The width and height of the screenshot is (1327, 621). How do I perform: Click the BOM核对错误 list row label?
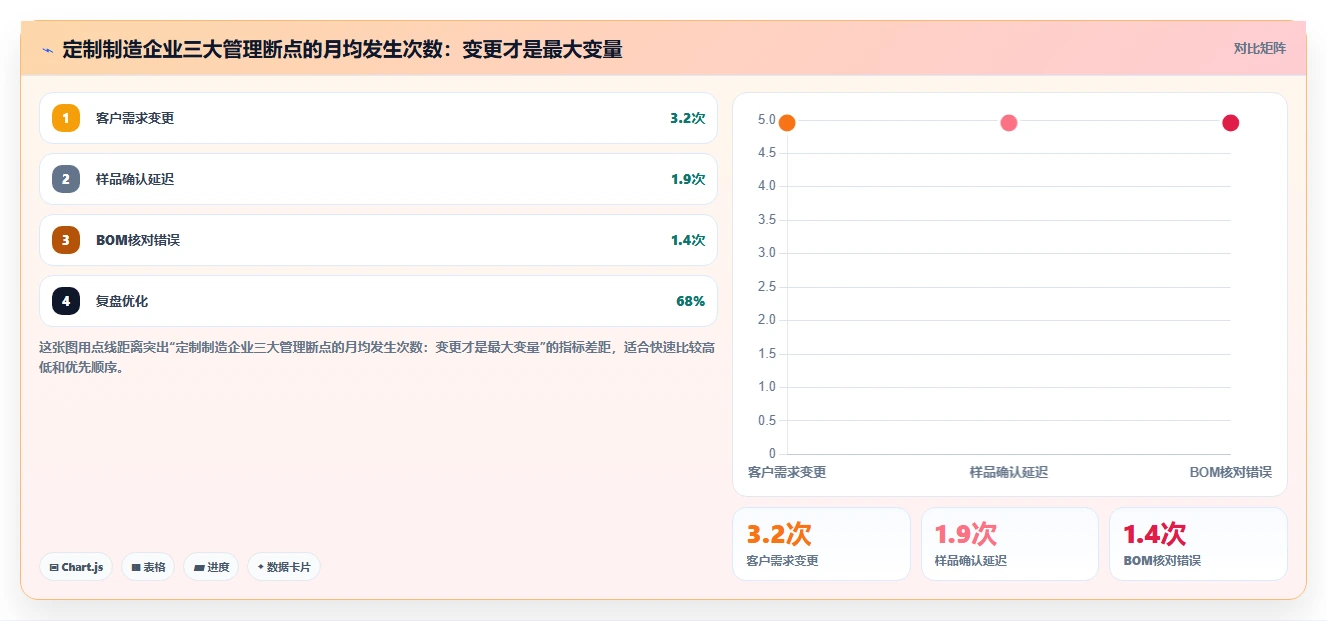[138, 240]
